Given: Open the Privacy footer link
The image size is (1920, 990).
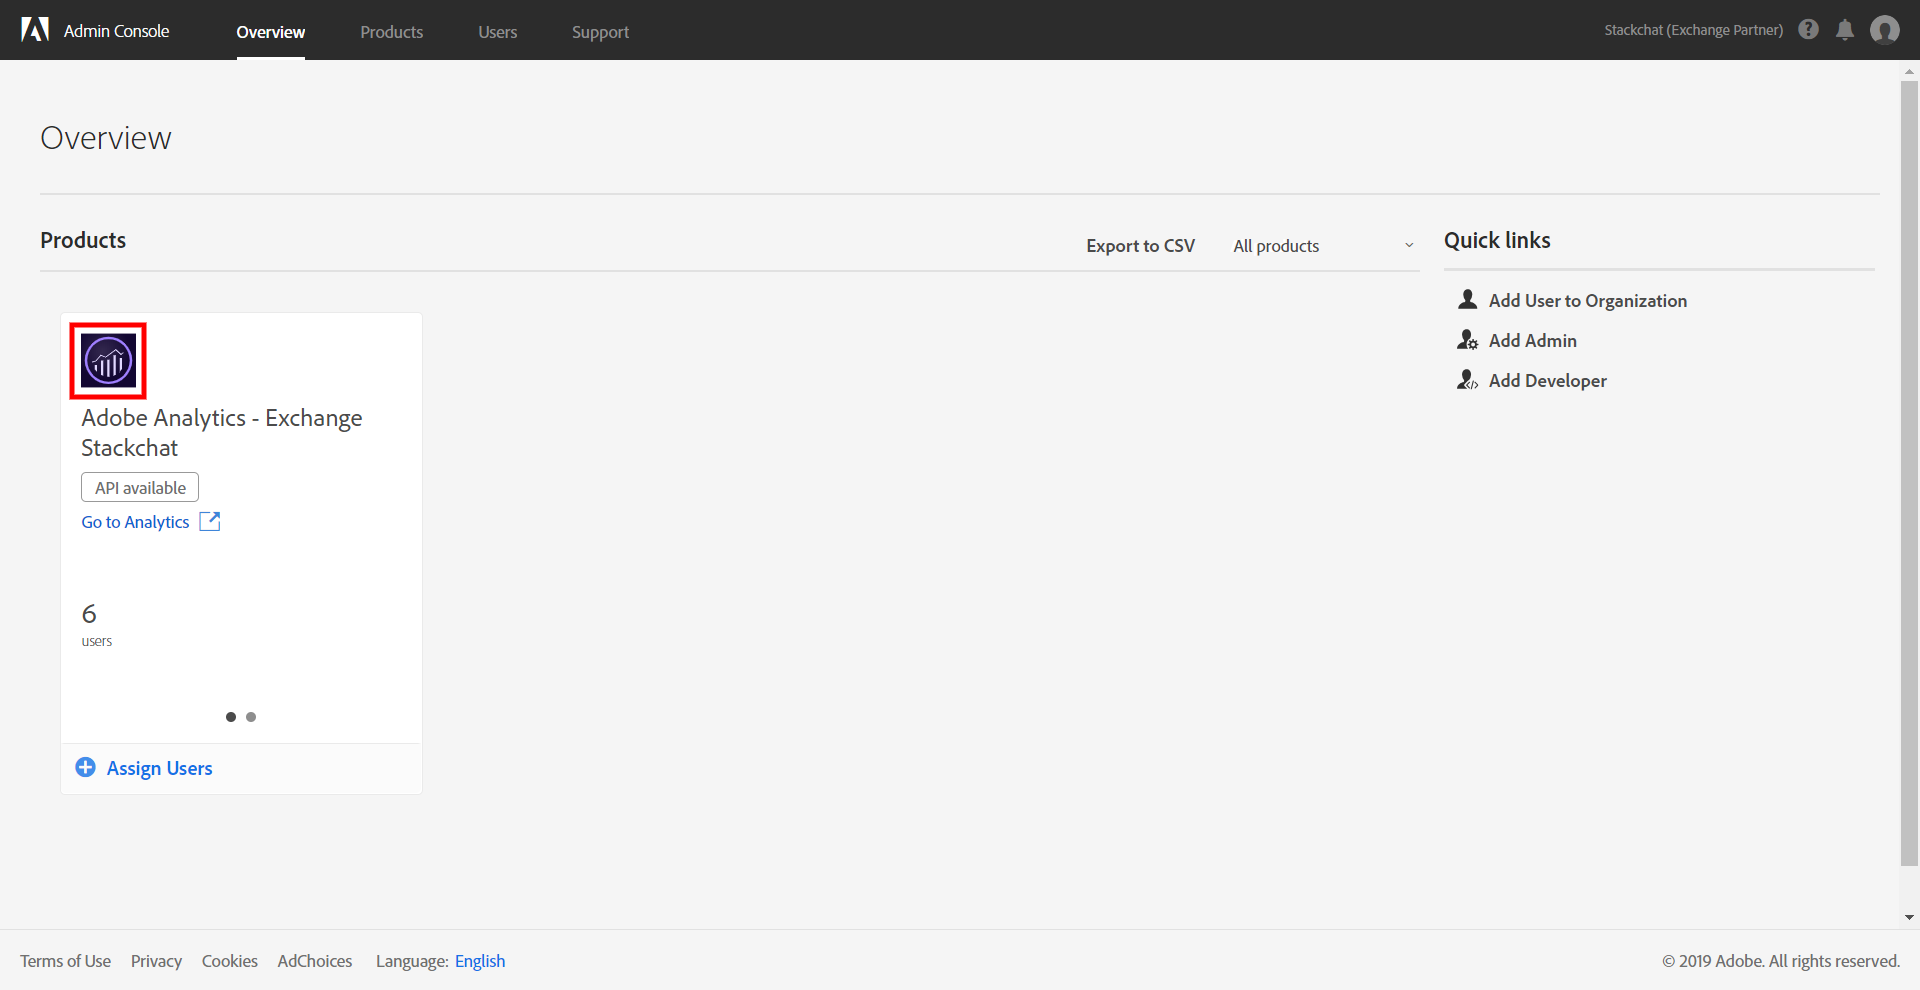Looking at the screenshot, I should pos(157,961).
